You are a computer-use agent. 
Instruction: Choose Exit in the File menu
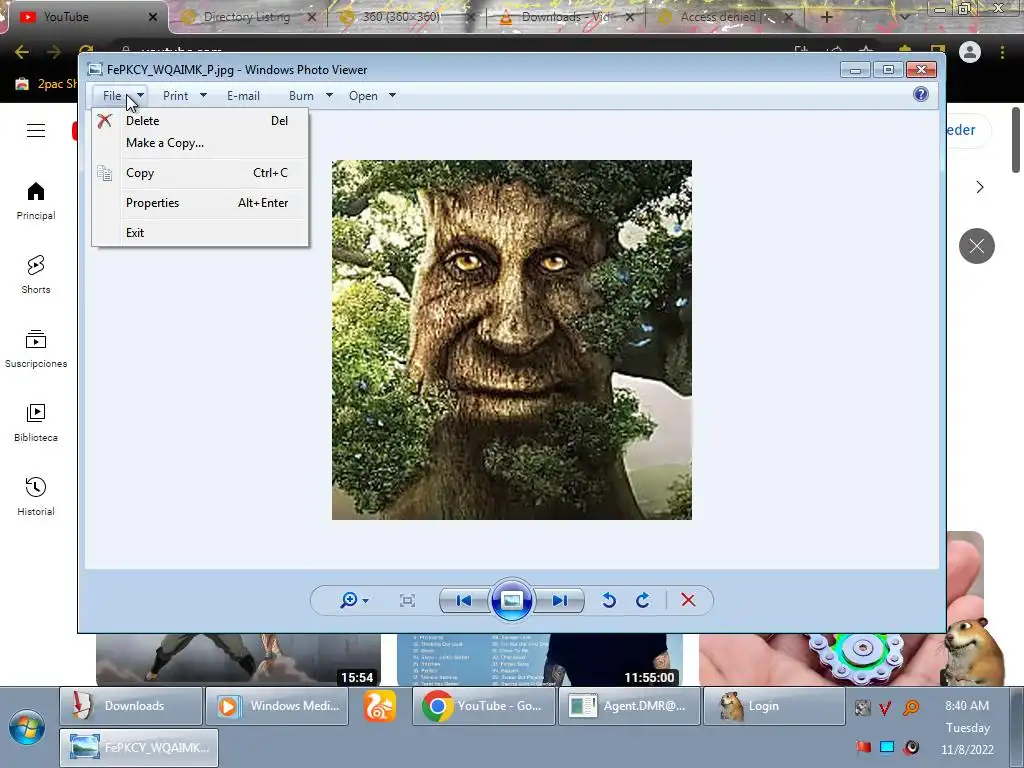pyautogui.click(x=200, y=233)
